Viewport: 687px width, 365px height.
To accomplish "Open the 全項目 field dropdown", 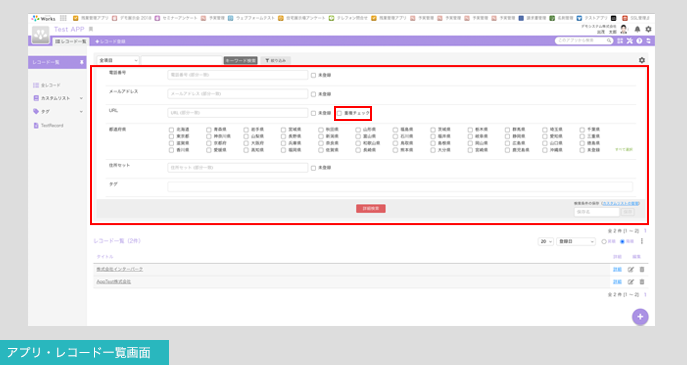I will [x=118, y=60].
